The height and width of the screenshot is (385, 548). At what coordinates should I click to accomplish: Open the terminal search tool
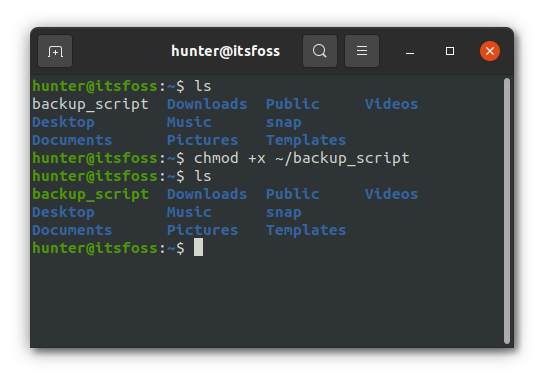click(320, 51)
